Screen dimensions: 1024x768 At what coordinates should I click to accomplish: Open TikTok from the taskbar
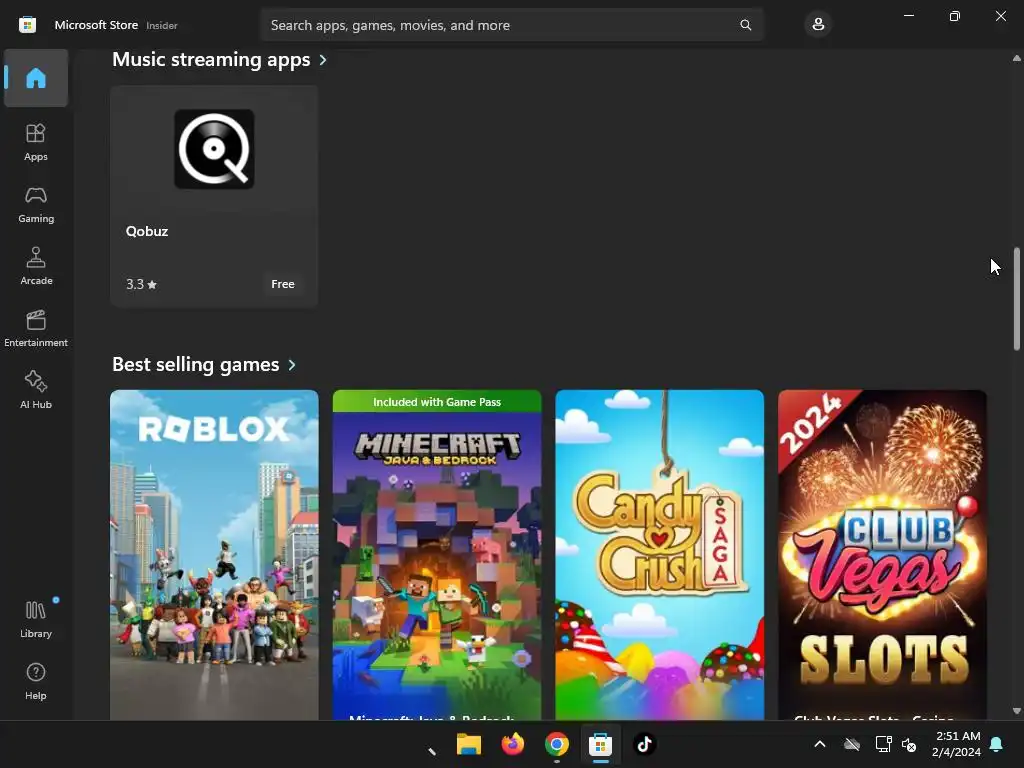644,744
